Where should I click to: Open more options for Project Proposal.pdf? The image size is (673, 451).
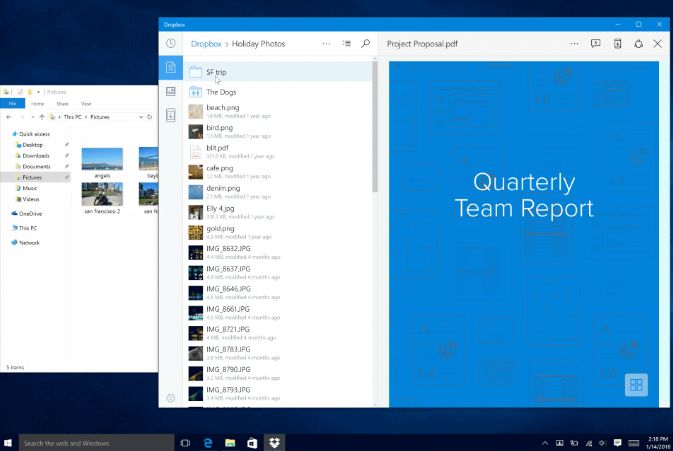click(x=574, y=43)
